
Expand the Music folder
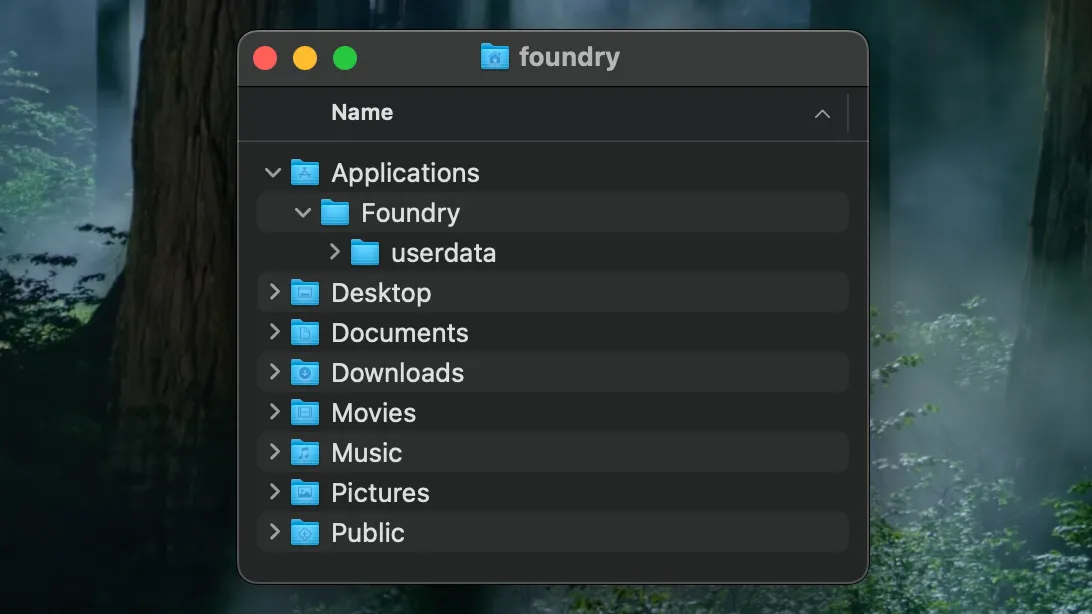274,452
